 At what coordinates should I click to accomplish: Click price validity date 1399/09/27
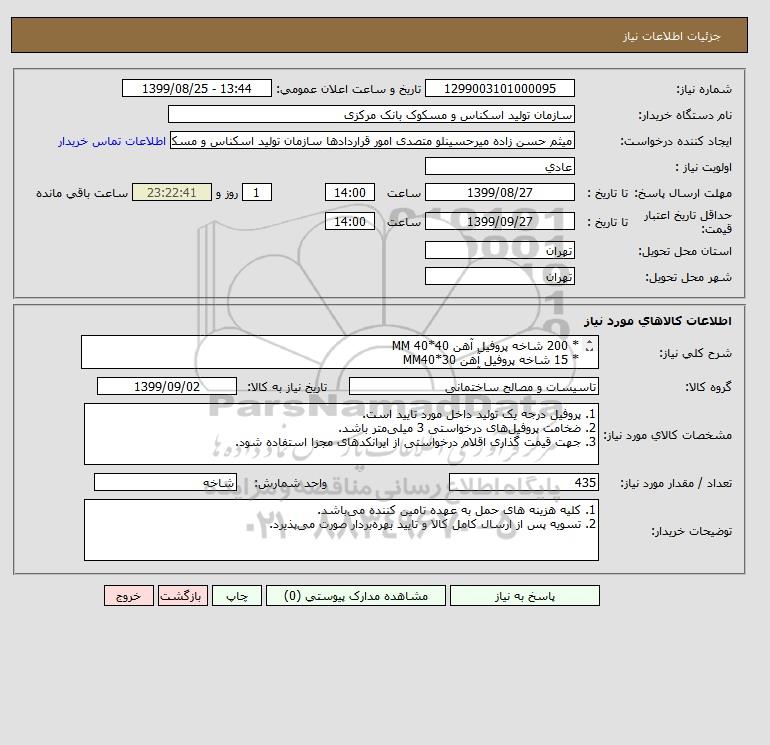pos(499,221)
